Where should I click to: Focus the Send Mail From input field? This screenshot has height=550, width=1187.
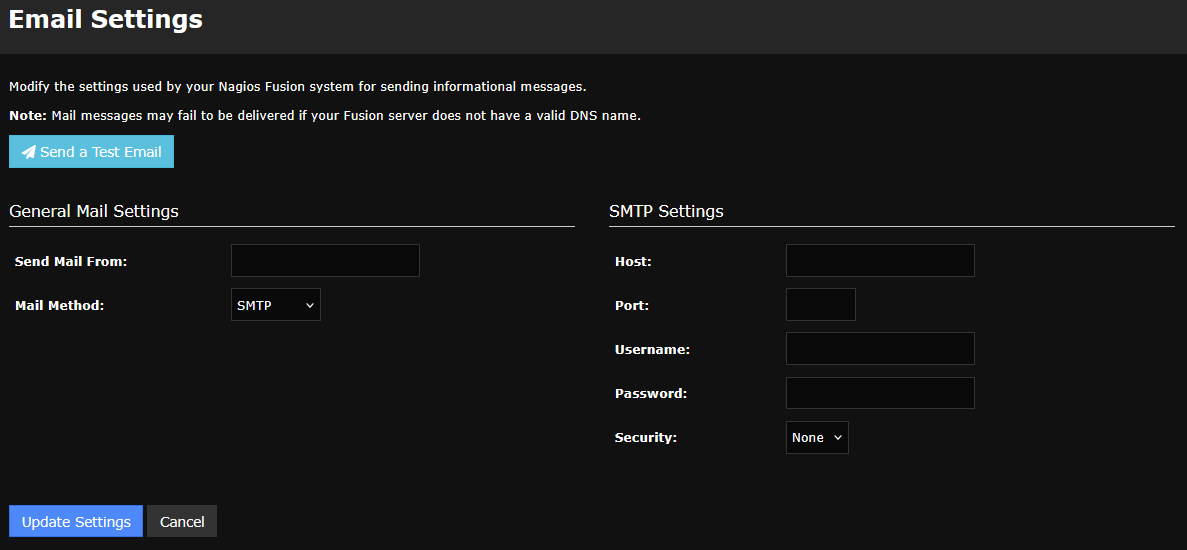(x=325, y=260)
